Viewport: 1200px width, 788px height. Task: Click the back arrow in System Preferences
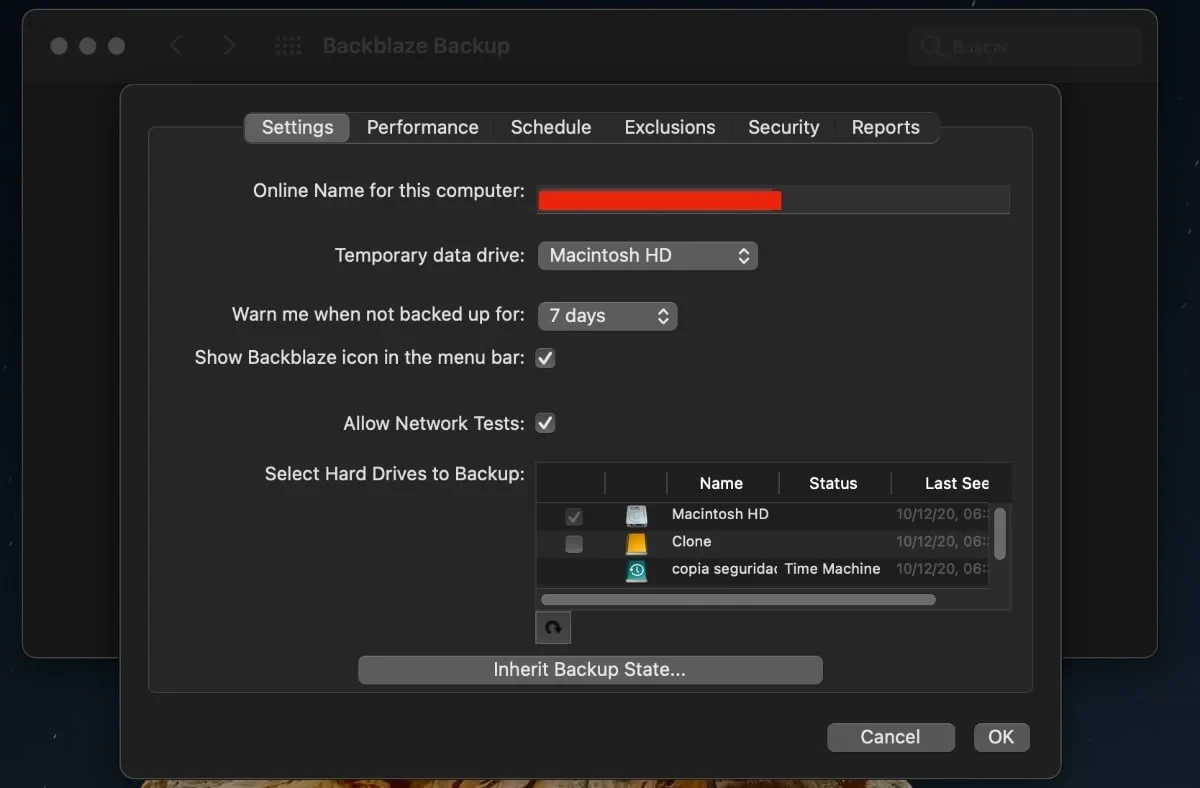[x=176, y=46]
